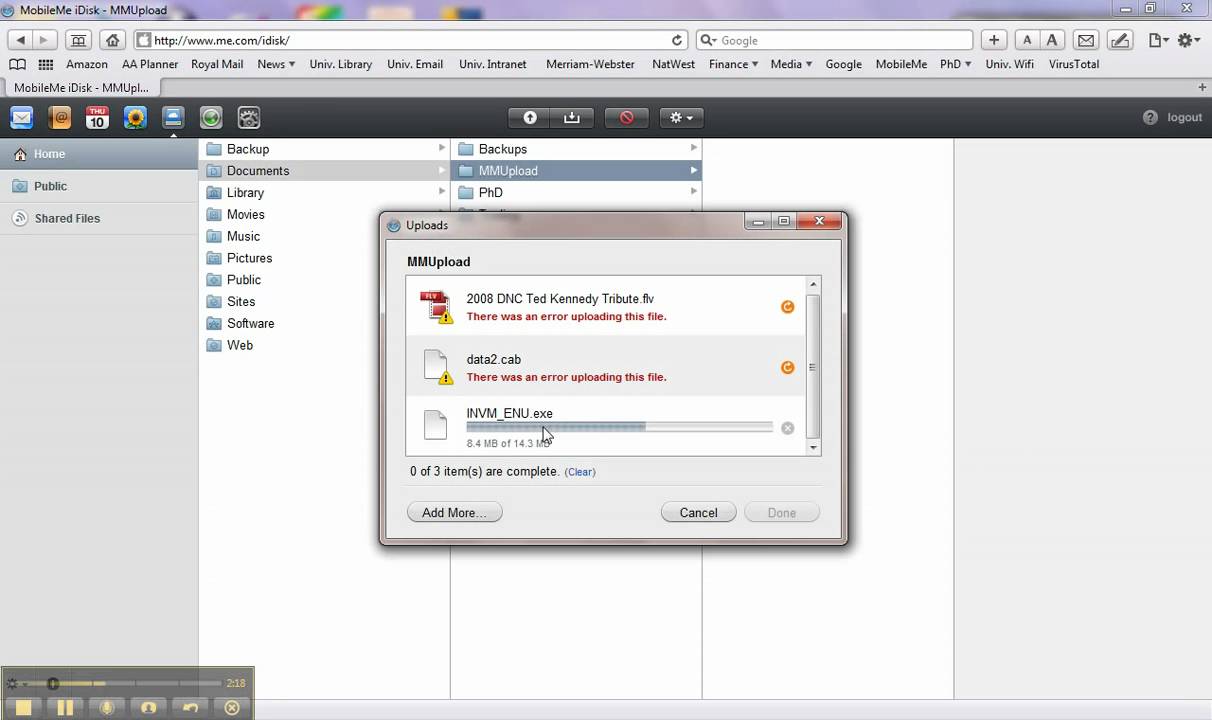Open Shared Files in sidebar
The height and width of the screenshot is (720, 1212).
pyautogui.click(x=99, y=218)
